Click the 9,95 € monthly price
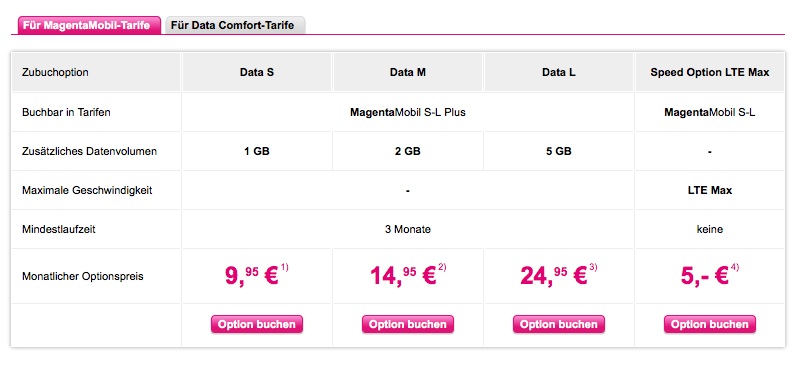This screenshot has width=790, height=371. pyautogui.click(x=251, y=276)
